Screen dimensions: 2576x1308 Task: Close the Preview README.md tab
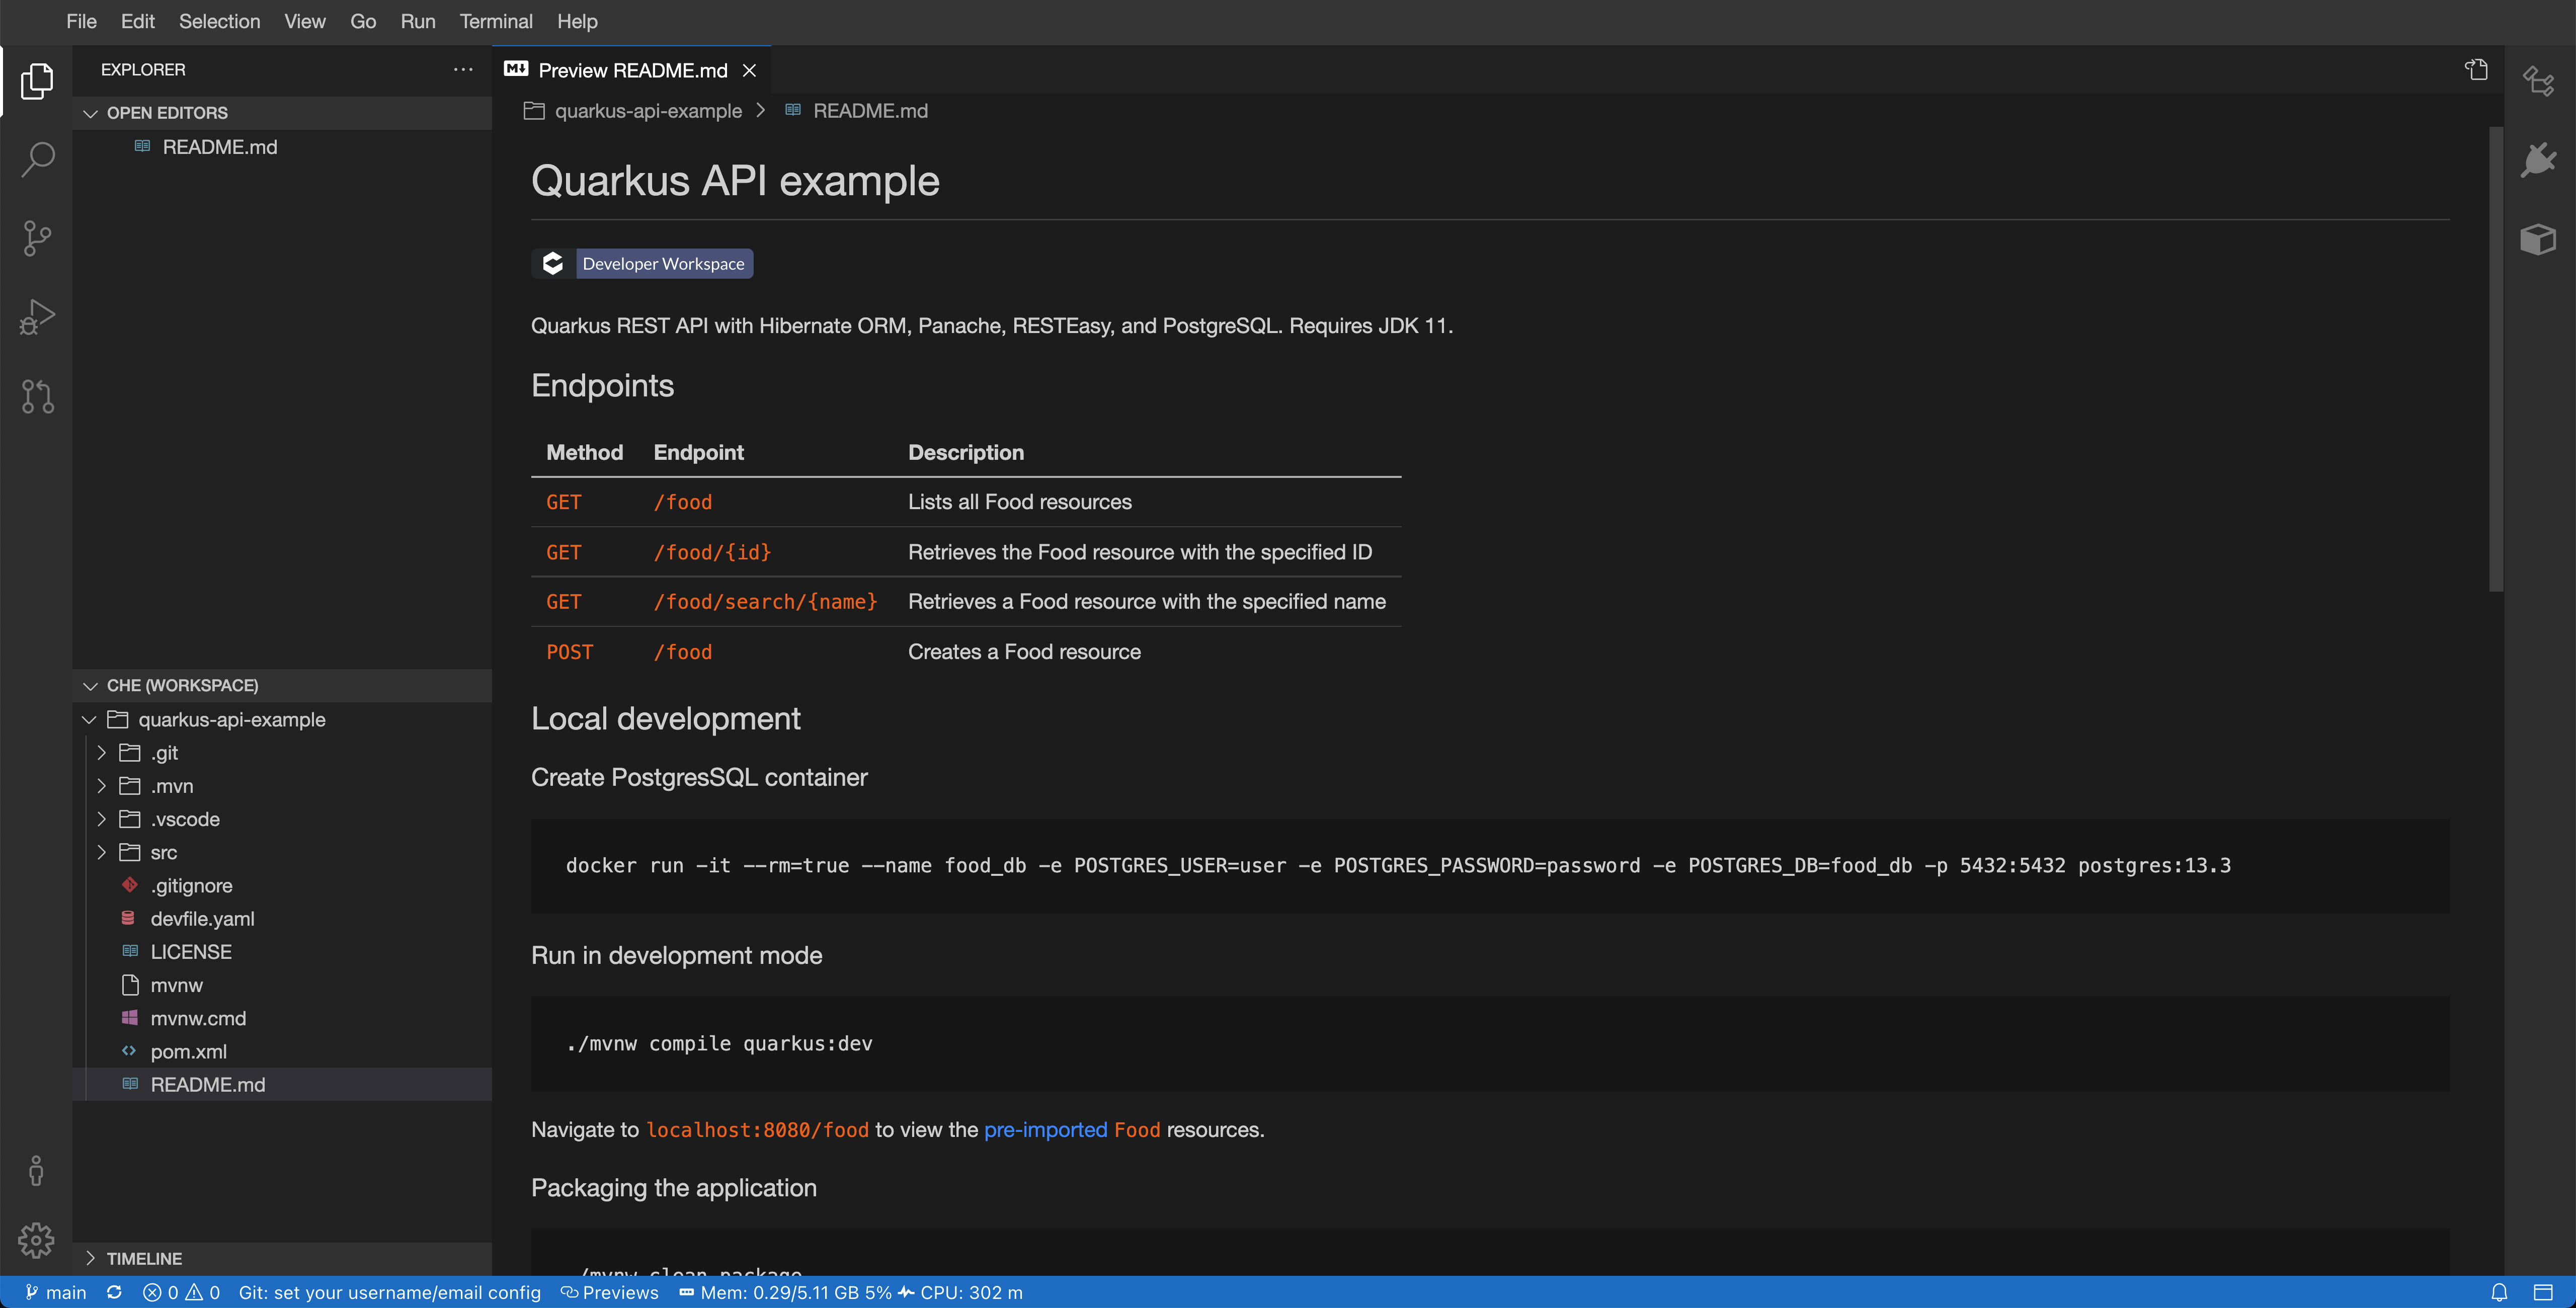(x=749, y=70)
